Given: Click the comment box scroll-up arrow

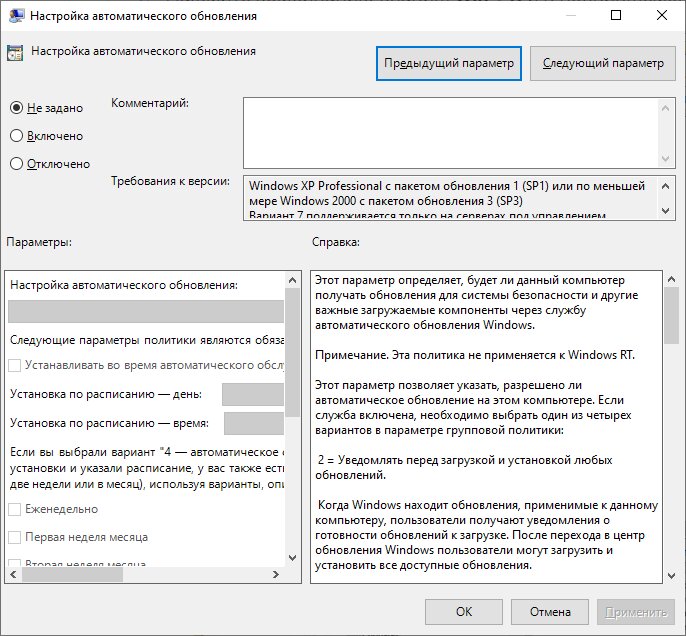Looking at the screenshot, I should click(x=665, y=108).
